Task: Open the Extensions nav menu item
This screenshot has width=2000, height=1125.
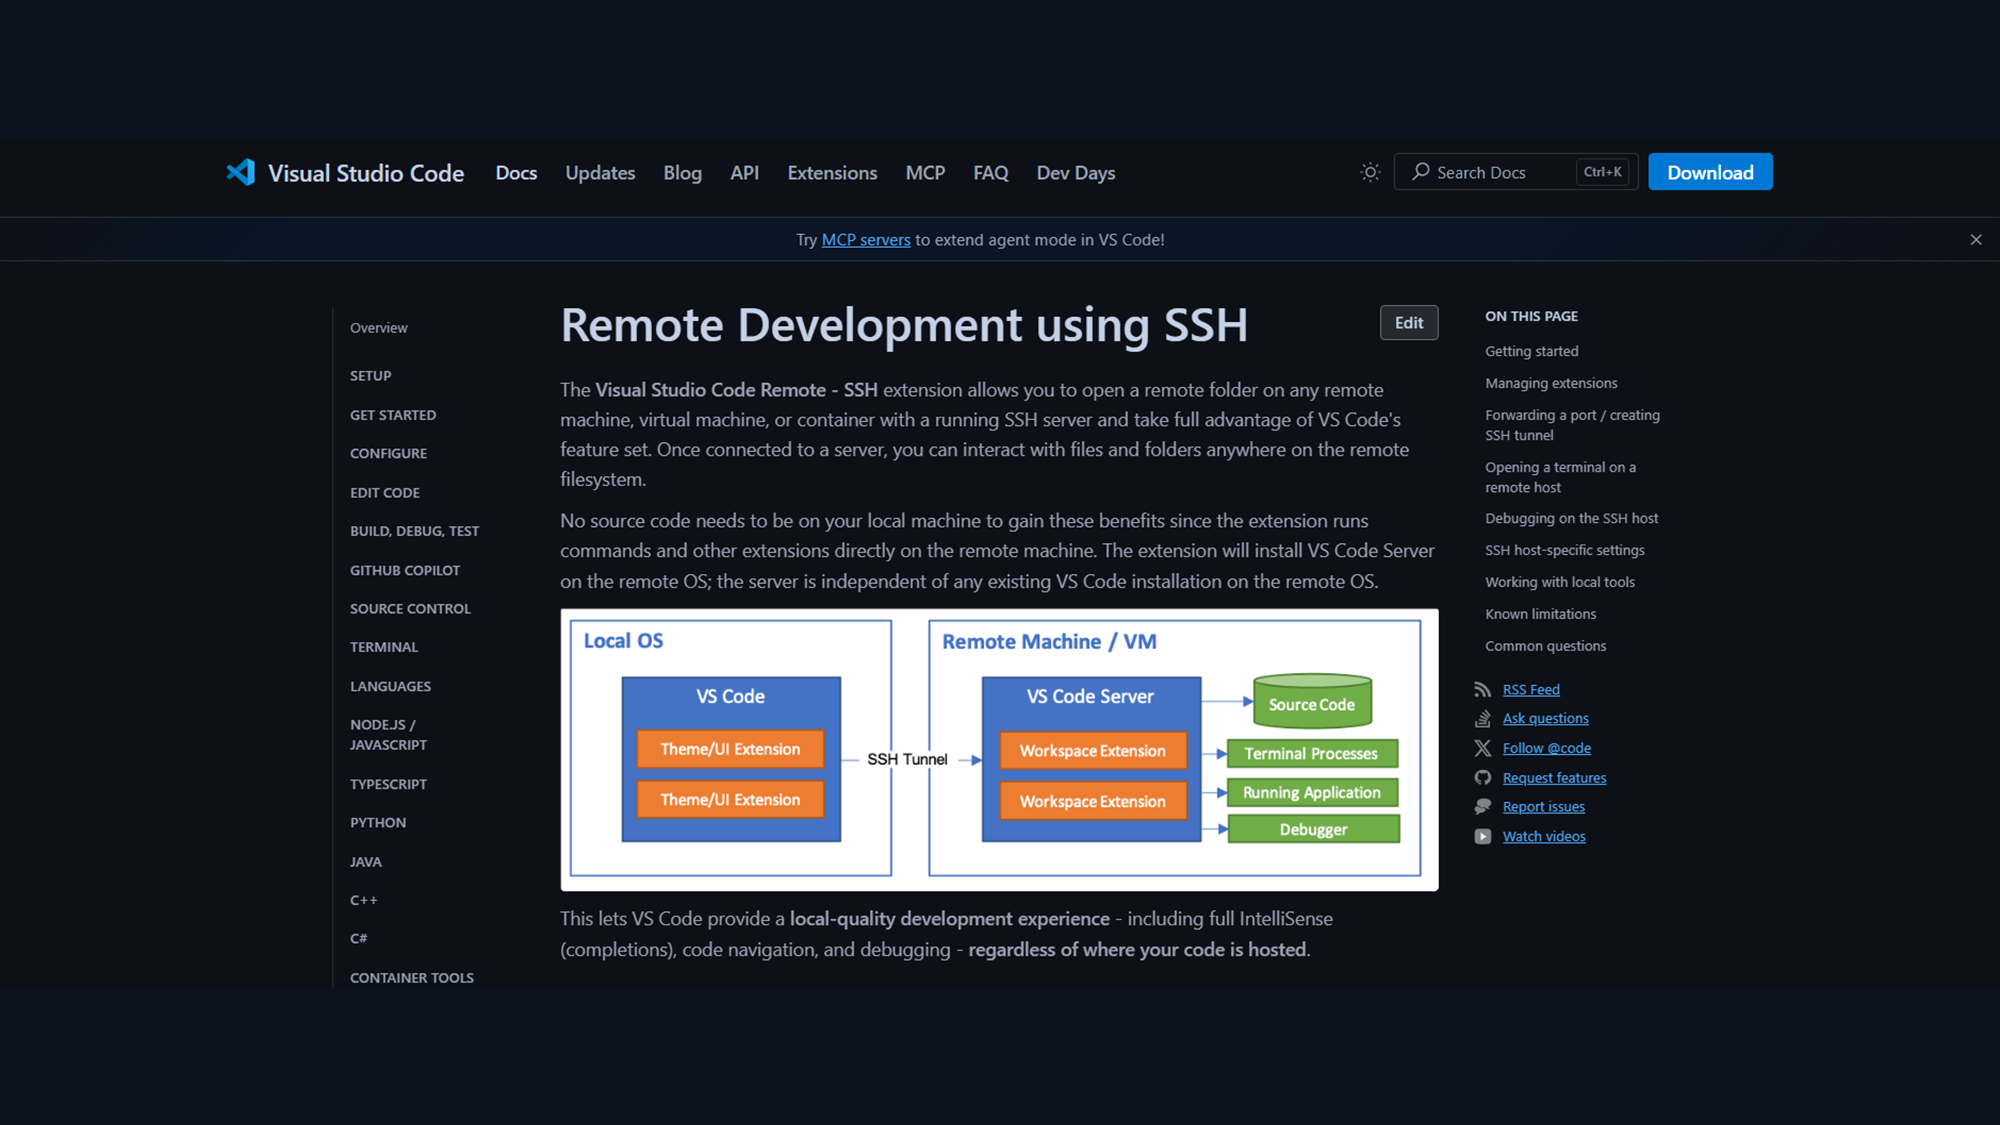Action: point(832,173)
